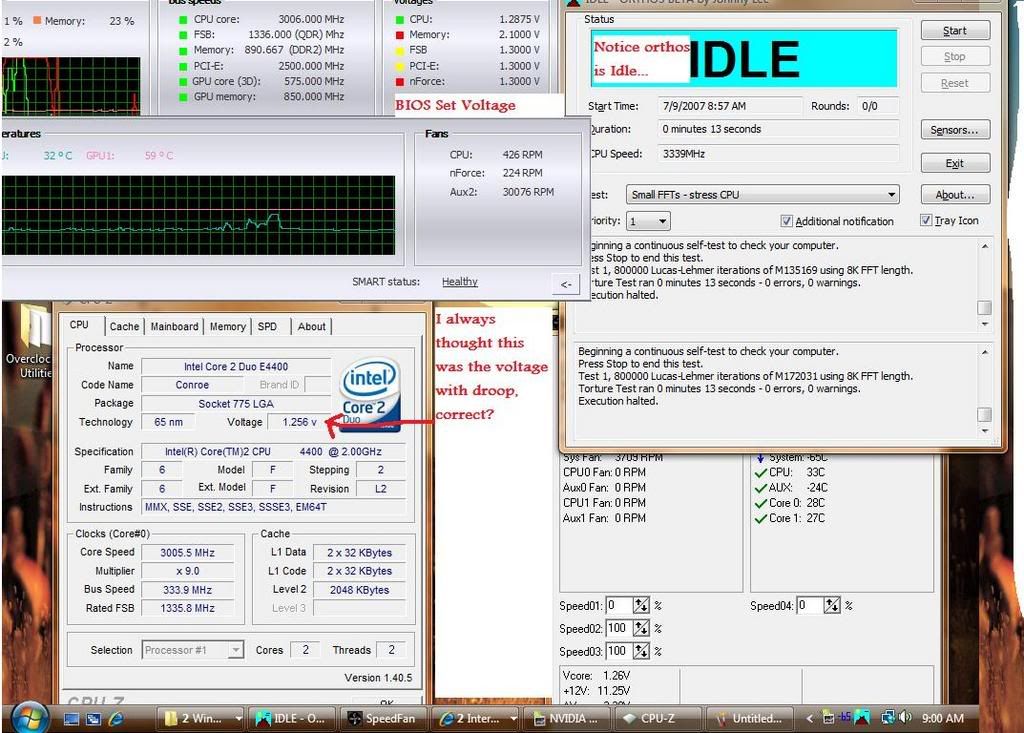This screenshot has height=733, width=1024.
Task: Click Stop button in Orthos
Action: pos(955,57)
